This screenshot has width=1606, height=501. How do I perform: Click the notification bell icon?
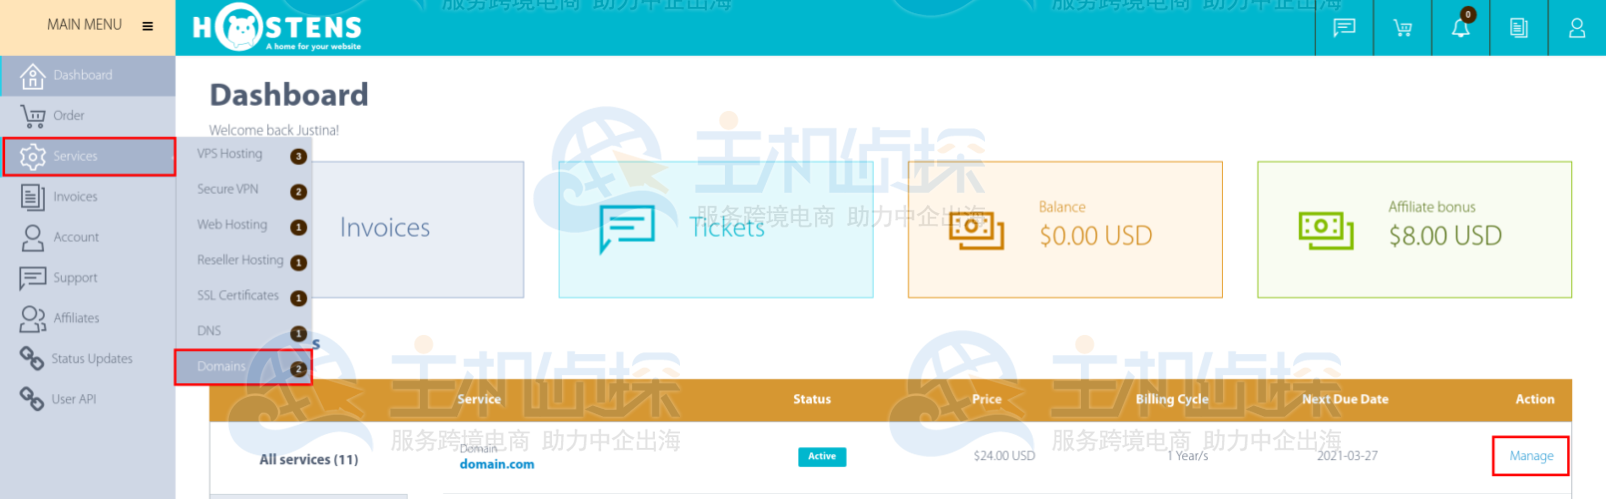point(1460,28)
